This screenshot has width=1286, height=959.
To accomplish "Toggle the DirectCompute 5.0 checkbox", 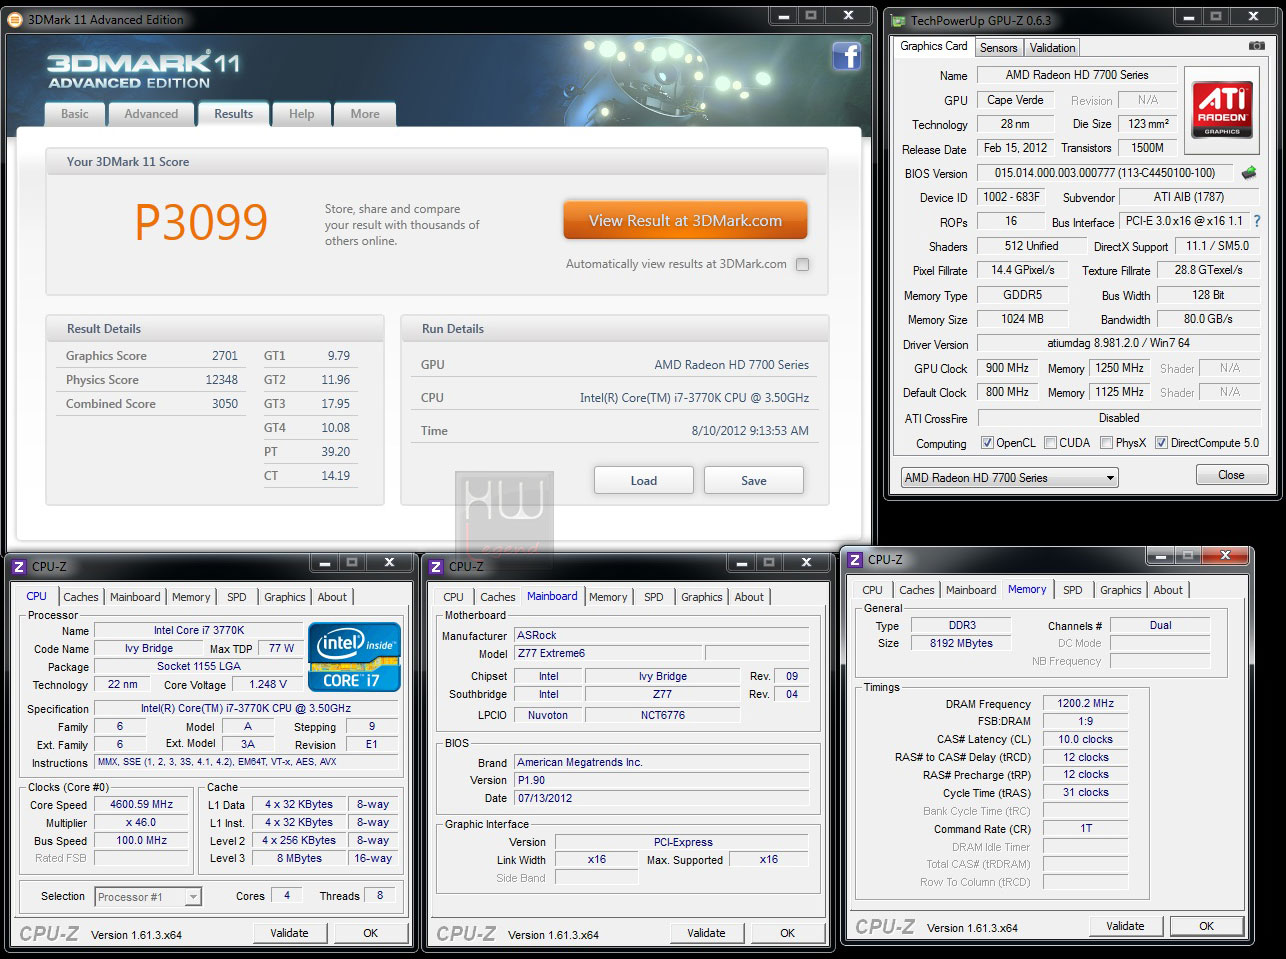I will (x=1161, y=443).
